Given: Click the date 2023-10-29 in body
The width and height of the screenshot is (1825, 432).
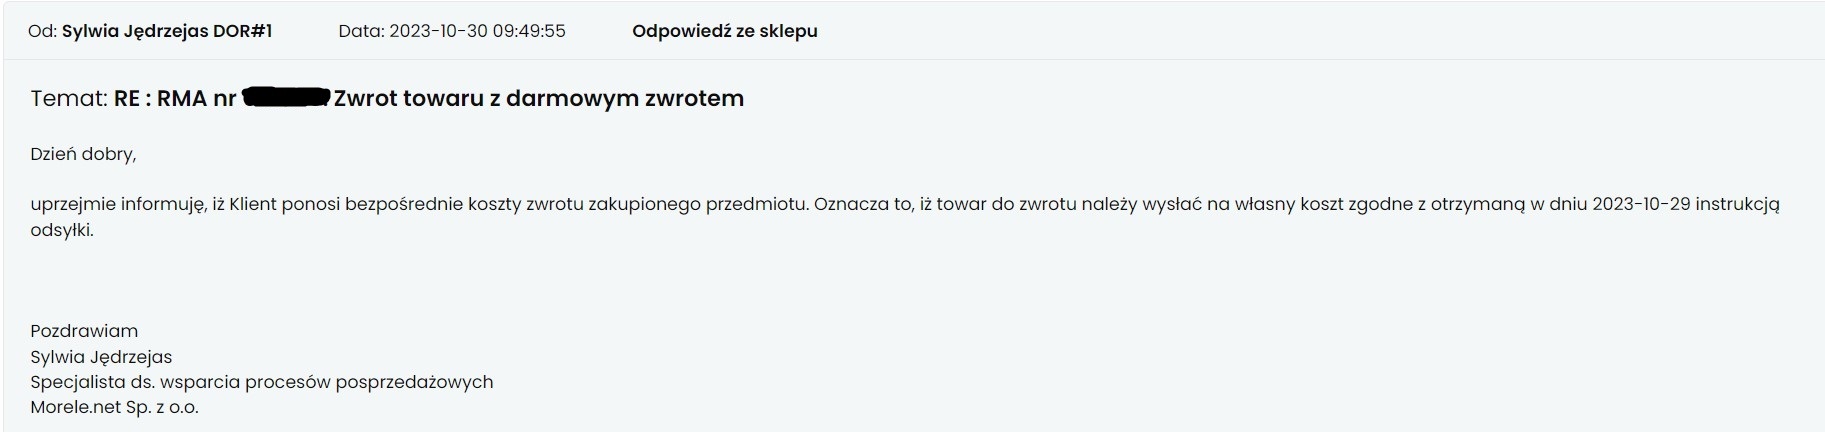Looking at the screenshot, I should pos(1641,204).
